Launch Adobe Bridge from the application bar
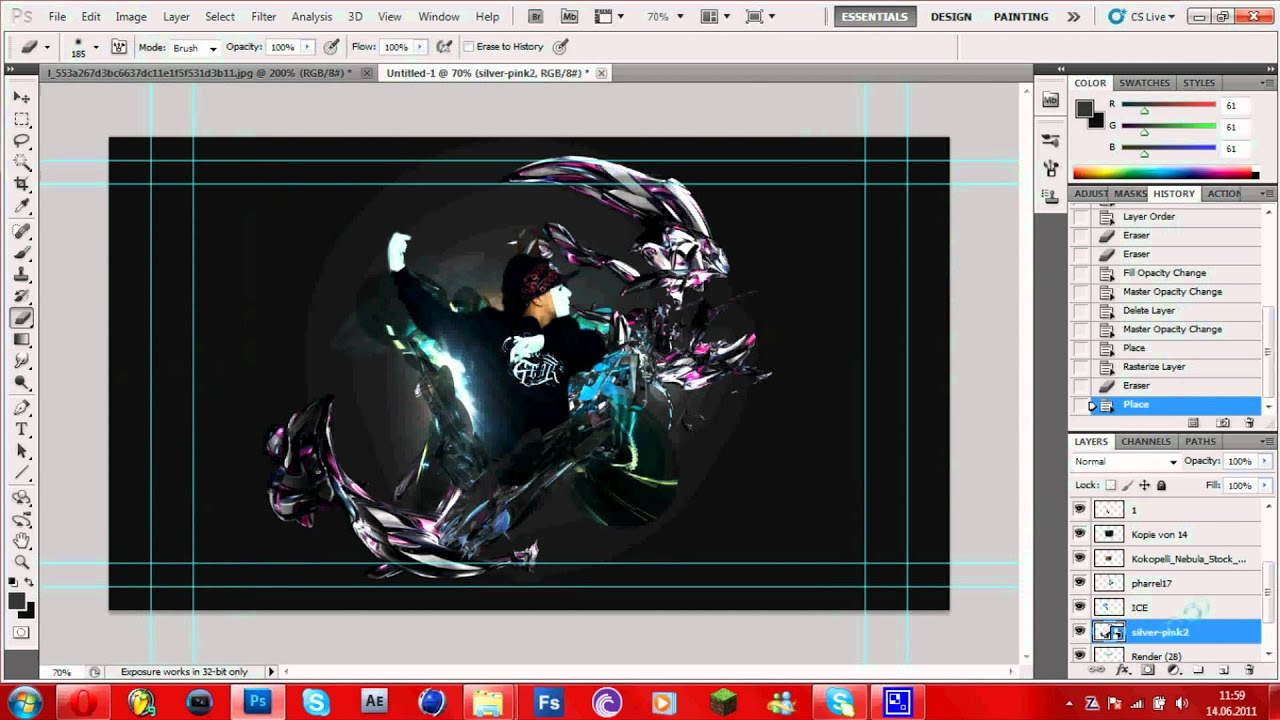 [x=536, y=17]
